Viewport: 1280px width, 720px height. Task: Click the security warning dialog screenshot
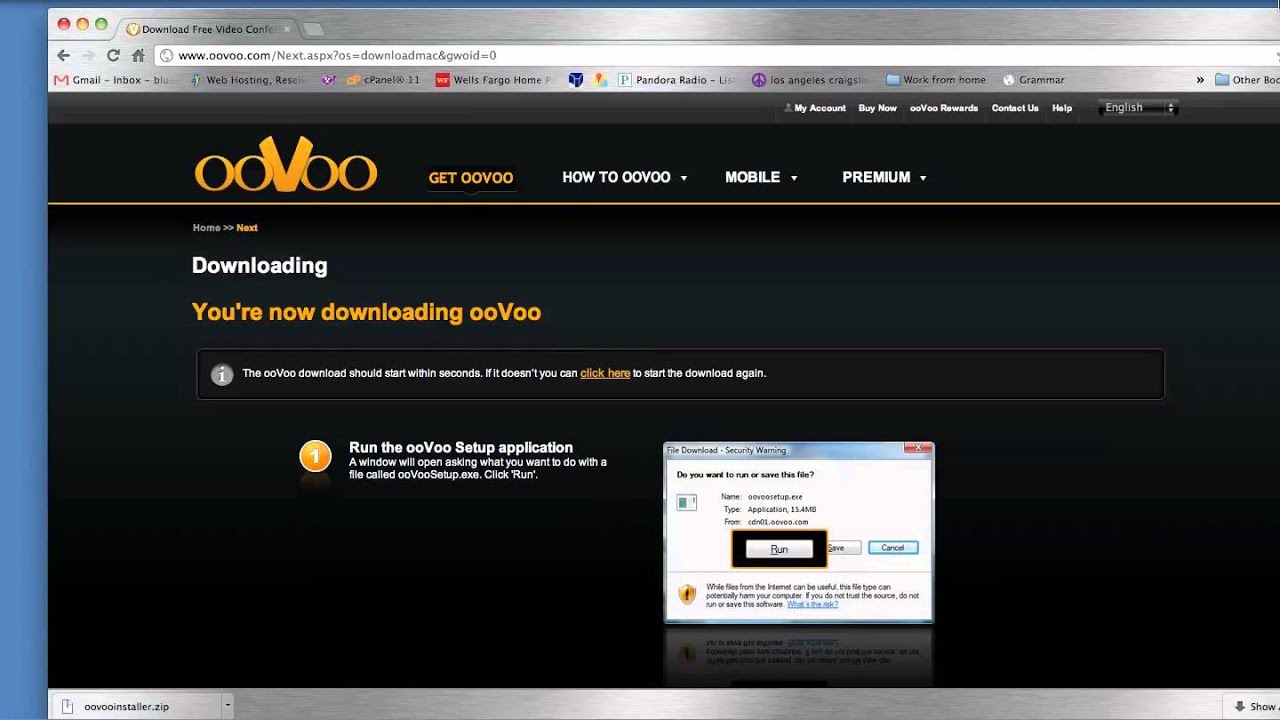tap(799, 533)
